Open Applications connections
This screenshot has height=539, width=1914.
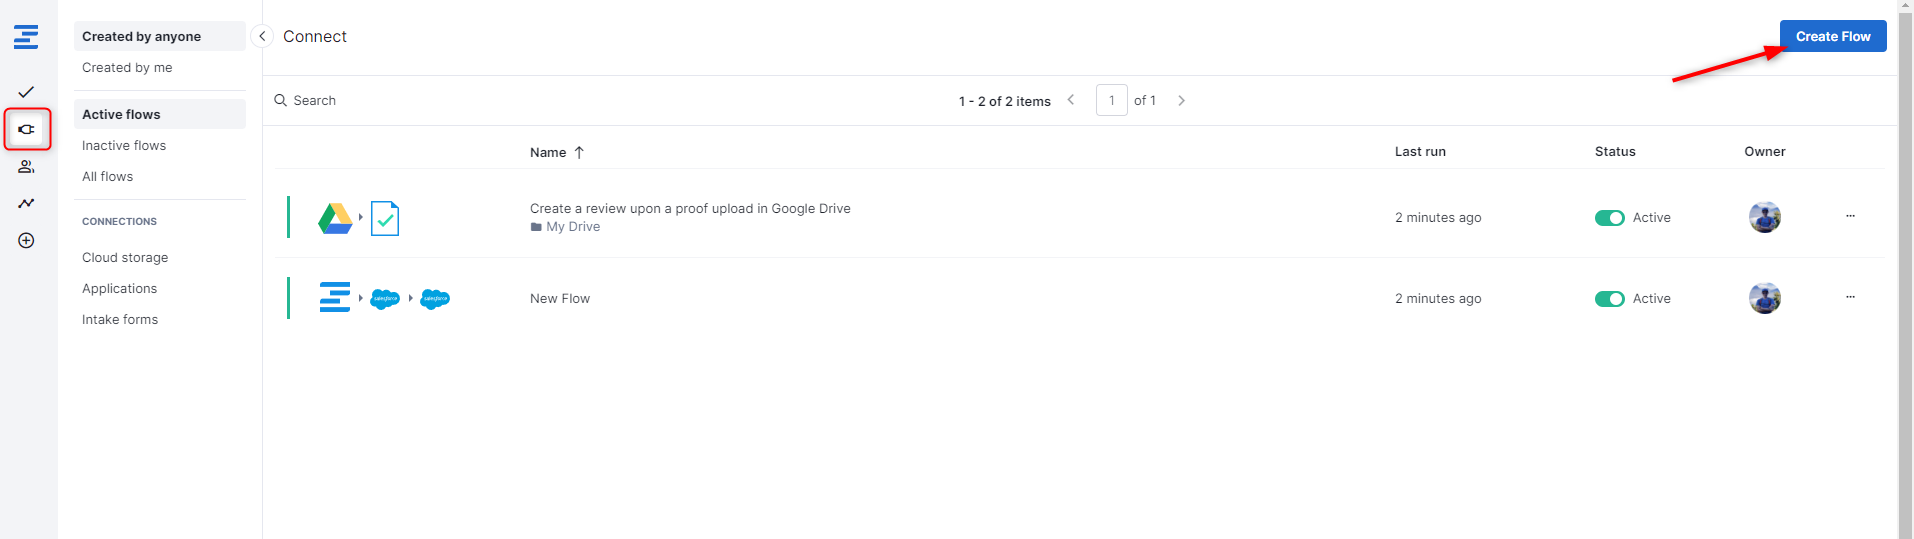pyautogui.click(x=160, y=288)
